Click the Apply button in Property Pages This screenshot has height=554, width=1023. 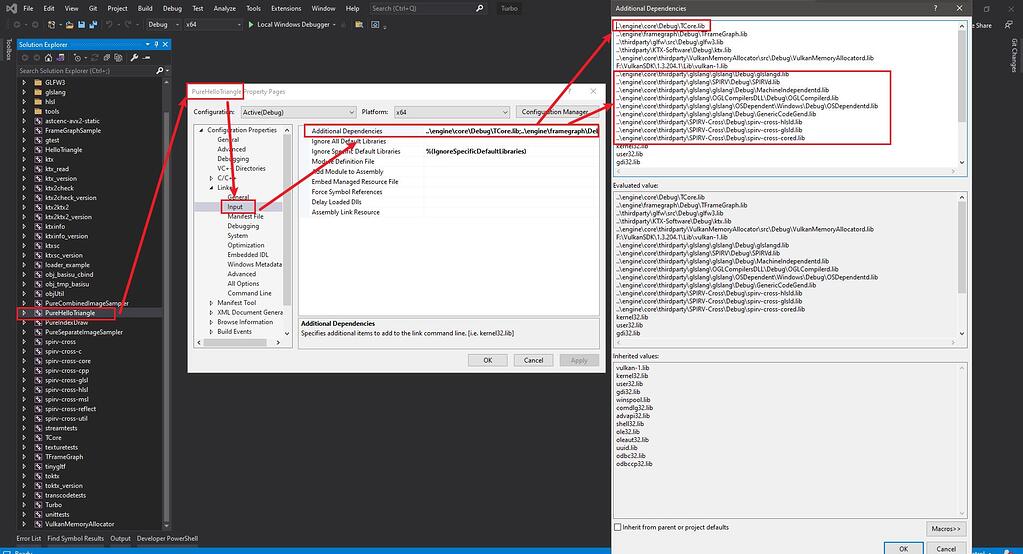click(579, 360)
